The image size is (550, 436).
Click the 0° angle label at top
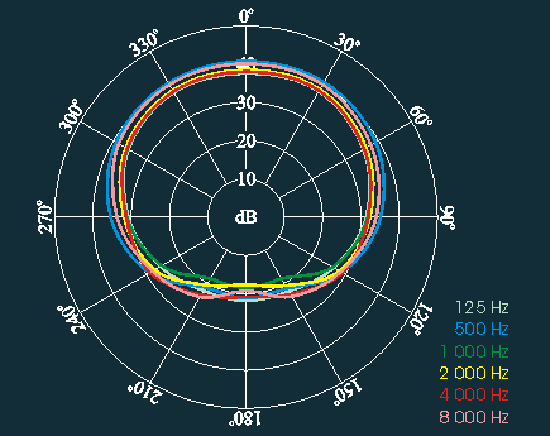[246, 16]
